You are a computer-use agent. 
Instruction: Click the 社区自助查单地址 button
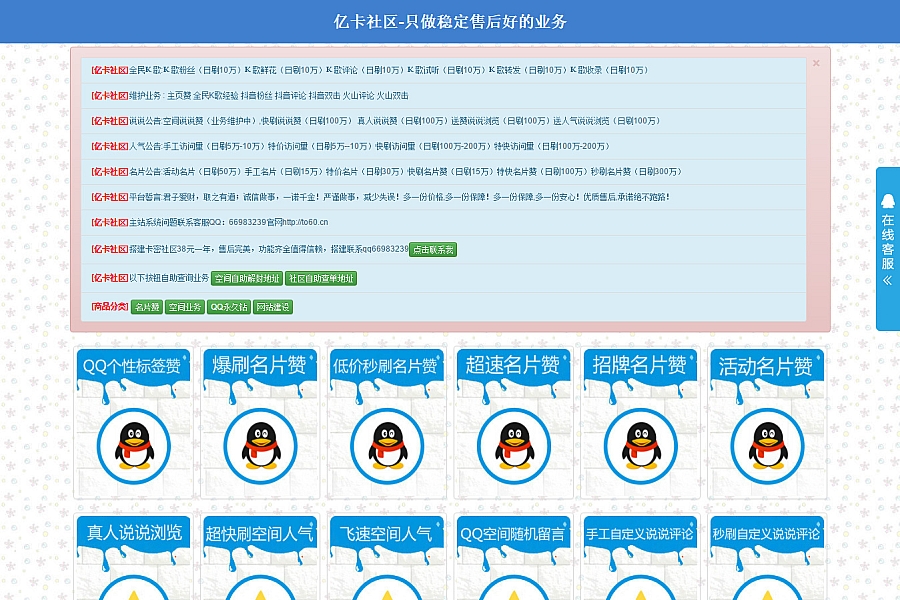(x=321, y=278)
